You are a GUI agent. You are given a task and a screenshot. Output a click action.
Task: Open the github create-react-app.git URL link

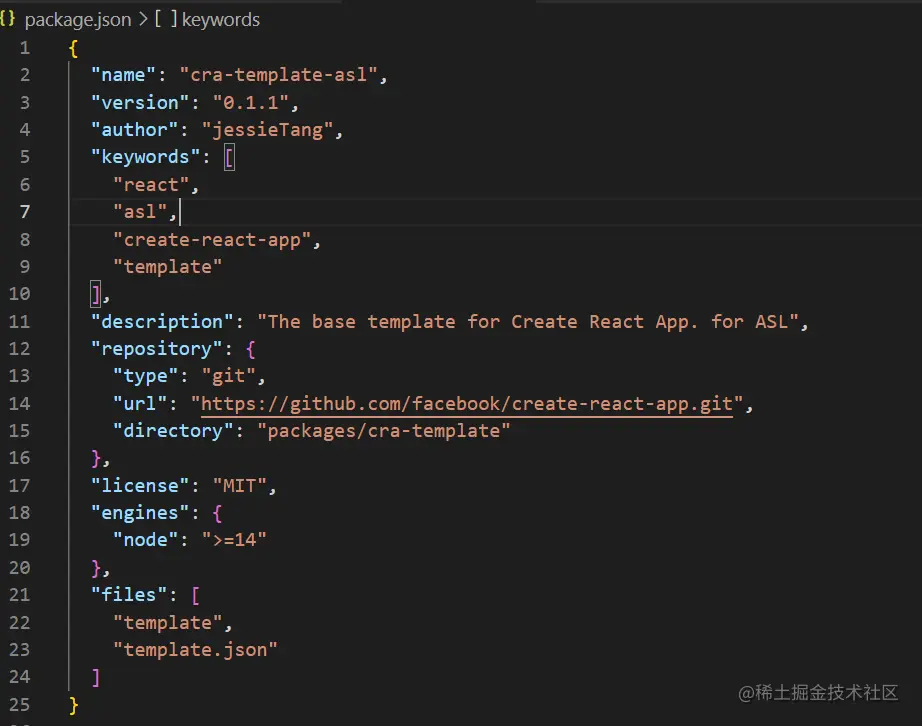pyautogui.click(x=467, y=404)
